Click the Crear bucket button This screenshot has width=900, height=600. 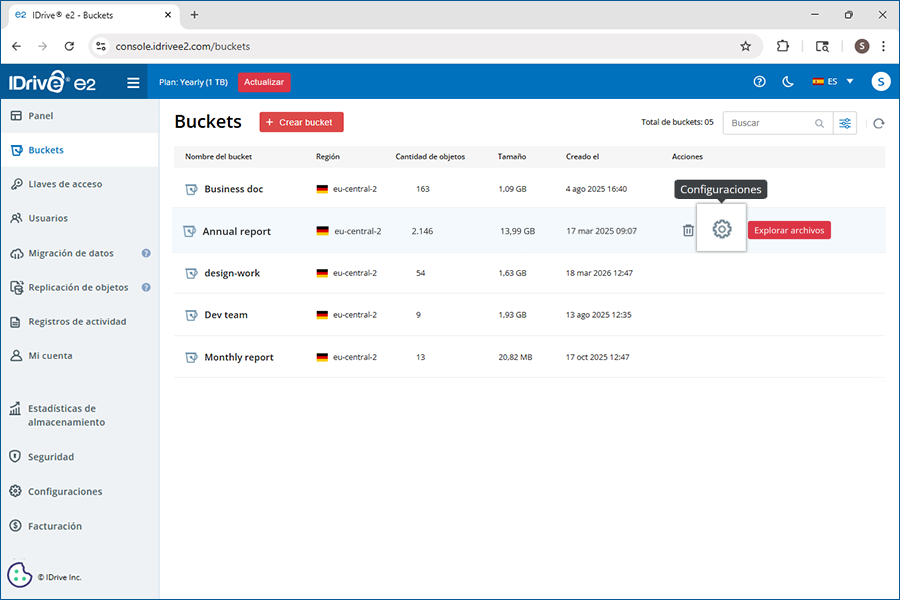(301, 122)
